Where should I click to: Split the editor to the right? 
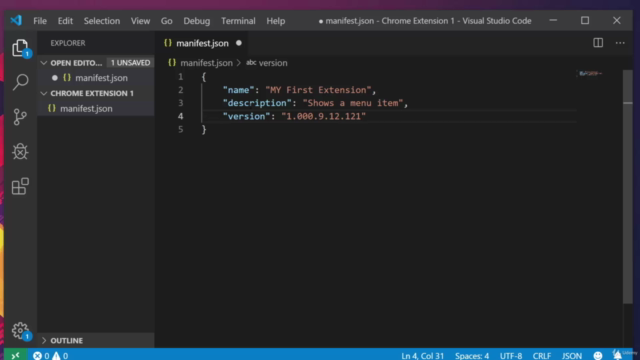coord(598,43)
